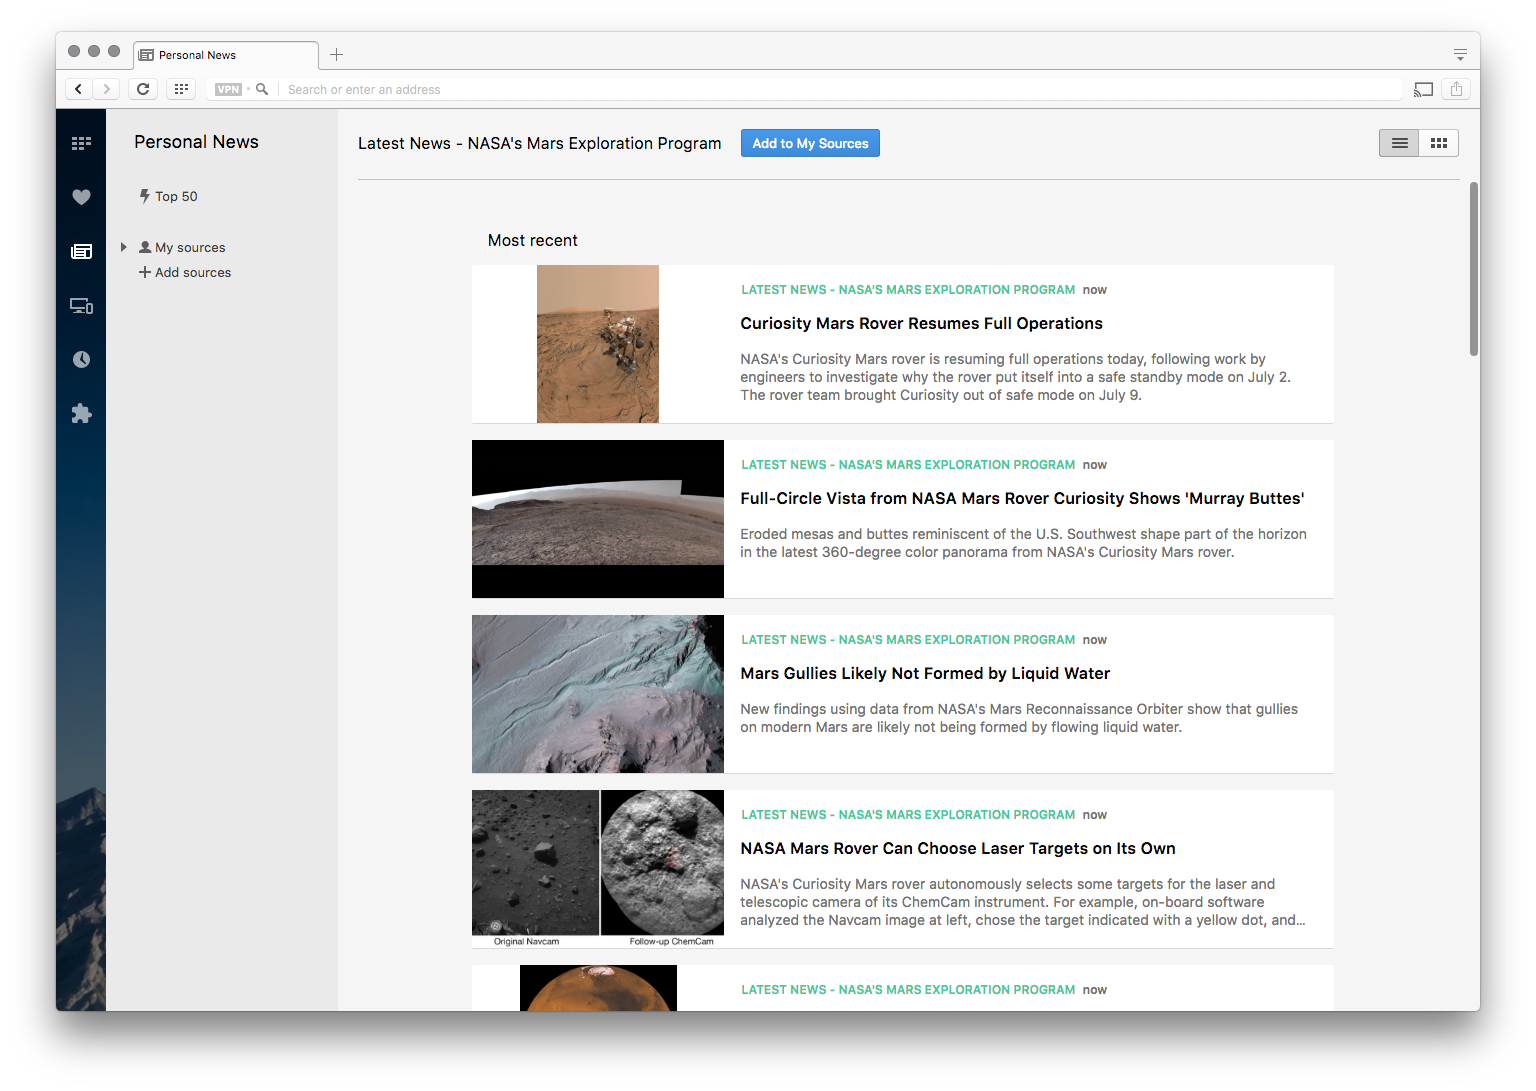Switch to grid view layout
Screen dimensions: 1536x1091
pos(1439,143)
